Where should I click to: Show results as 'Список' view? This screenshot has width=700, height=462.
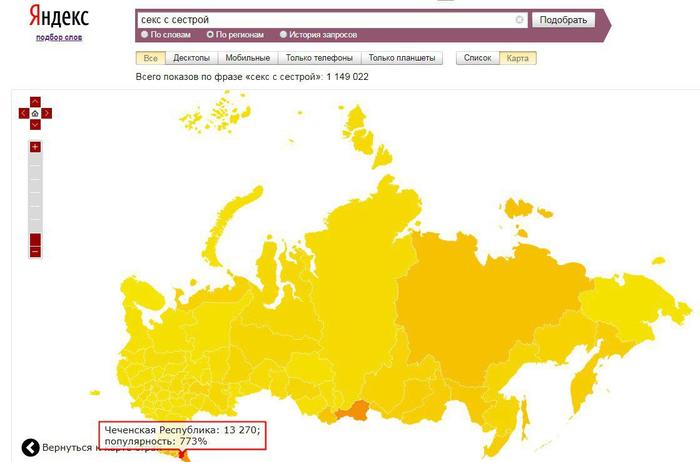479,58
